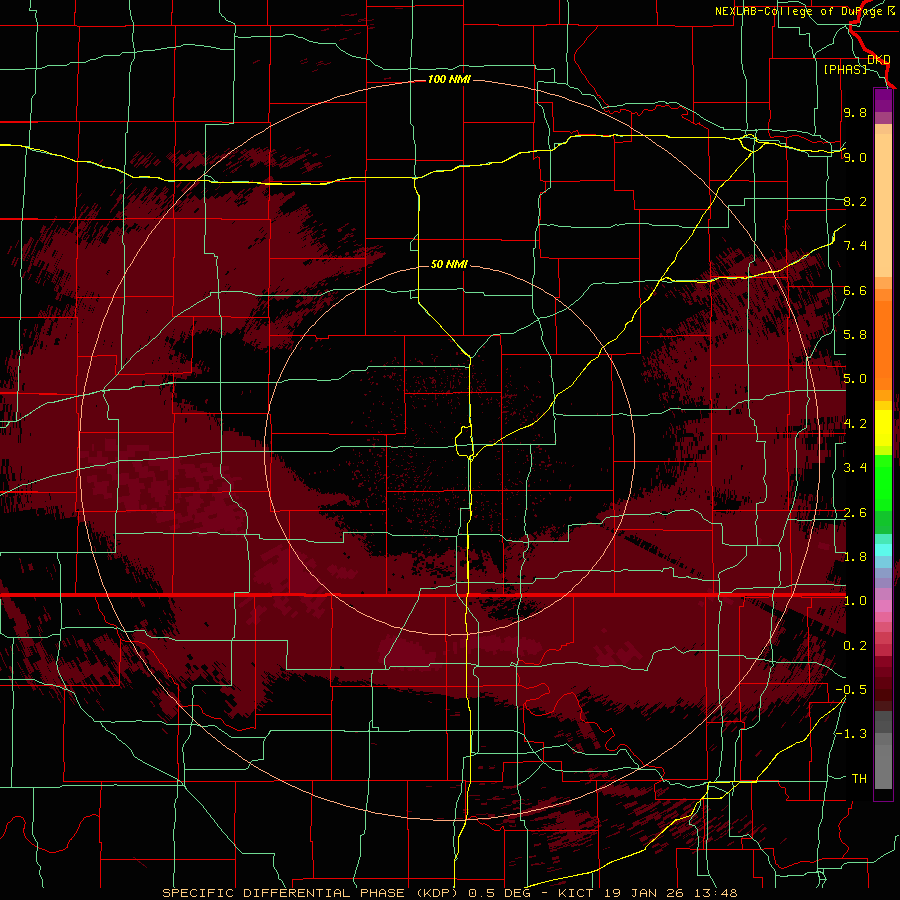This screenshot has width=900, height=900.
Task: Pick the orange segment of the color bar
Action: pos(883,344)
